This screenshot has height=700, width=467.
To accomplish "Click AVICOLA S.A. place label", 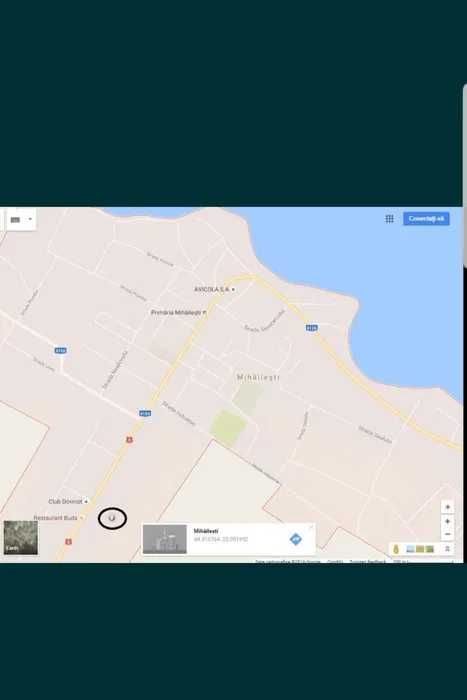I will [x=214, y=290].
